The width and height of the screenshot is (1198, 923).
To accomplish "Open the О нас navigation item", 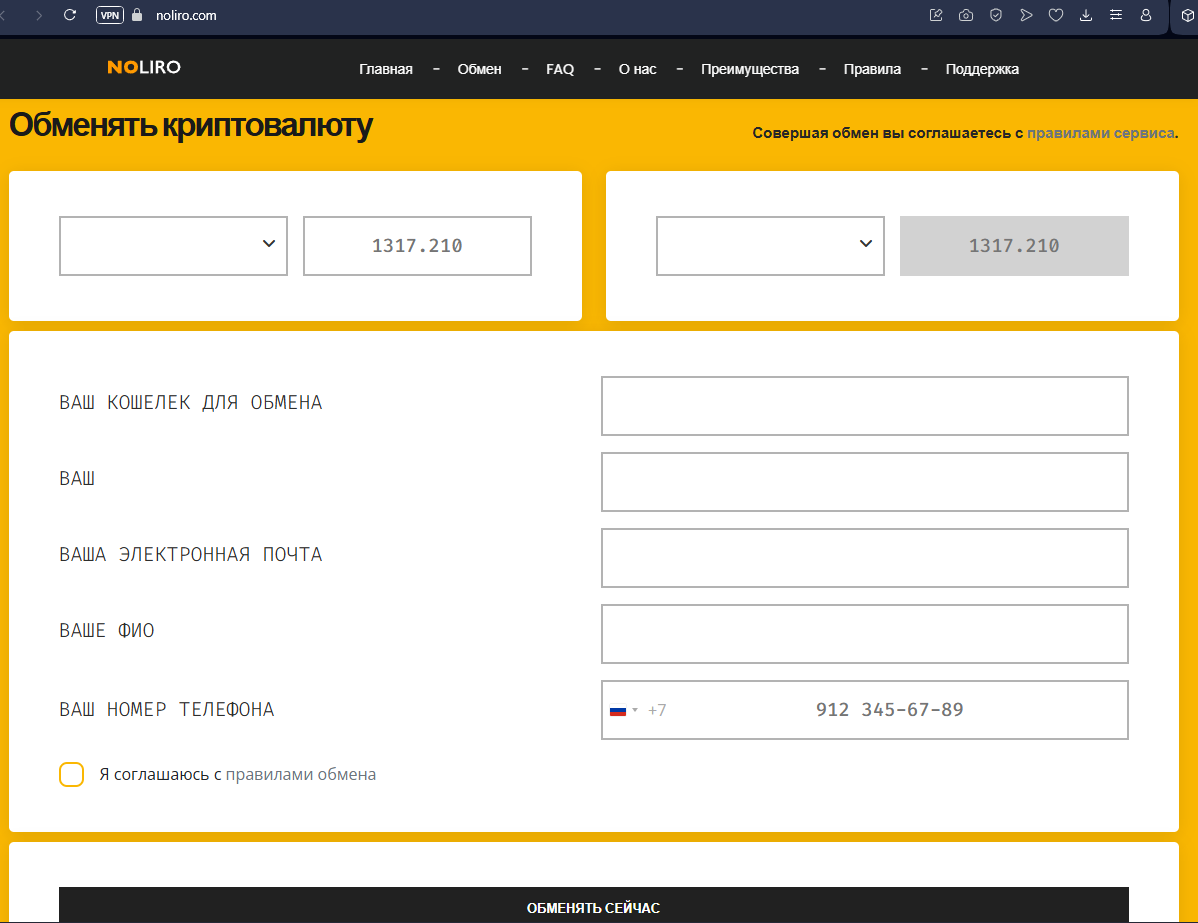I will point(637,69).
